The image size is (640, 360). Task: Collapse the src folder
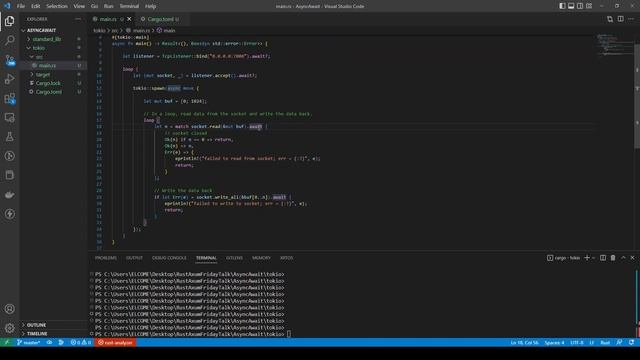pyautogui.click(x=31, y=57)
